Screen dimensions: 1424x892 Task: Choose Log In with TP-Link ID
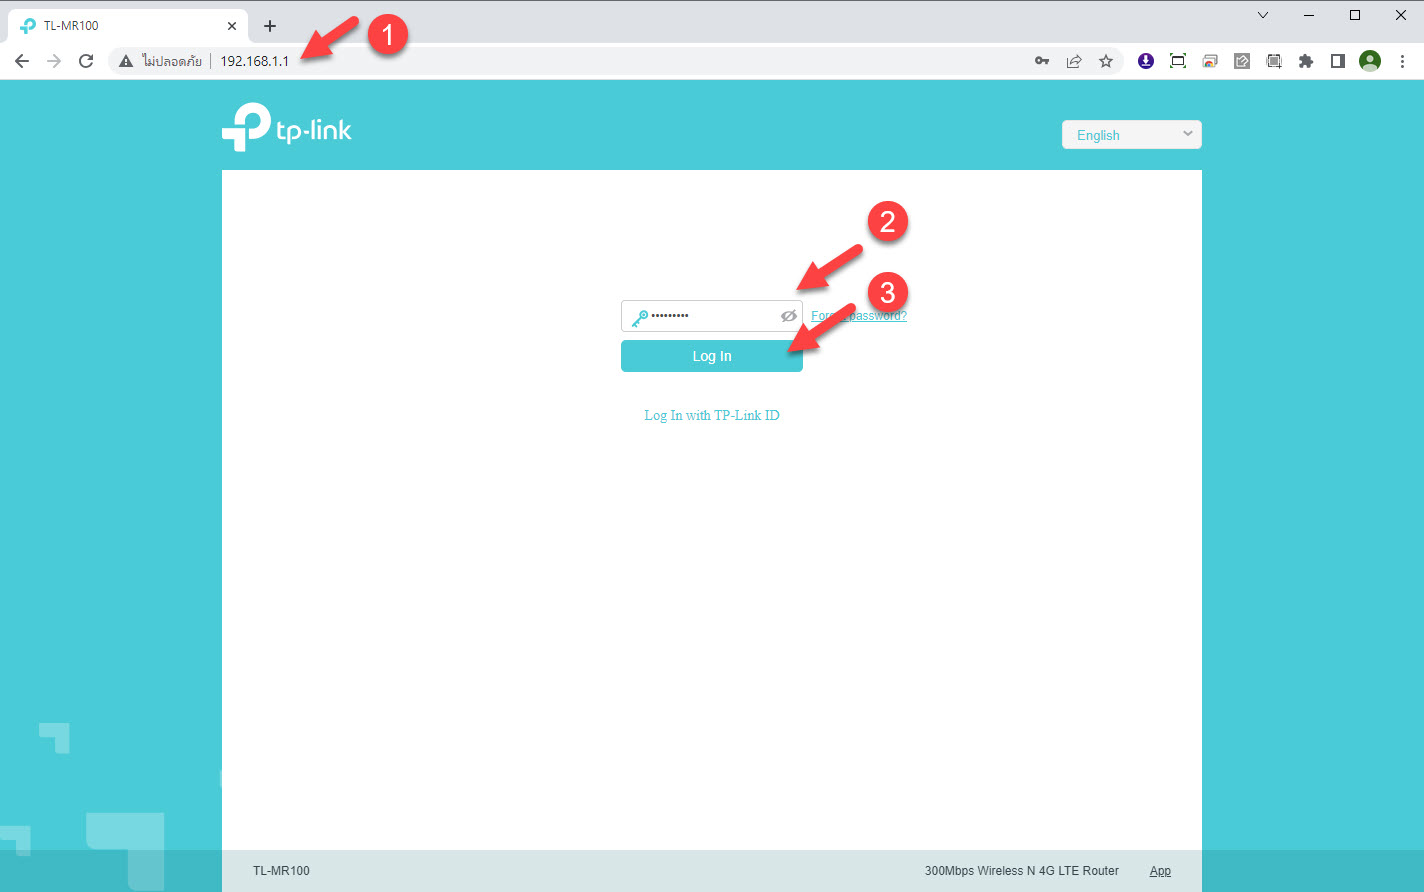[712, 415]
